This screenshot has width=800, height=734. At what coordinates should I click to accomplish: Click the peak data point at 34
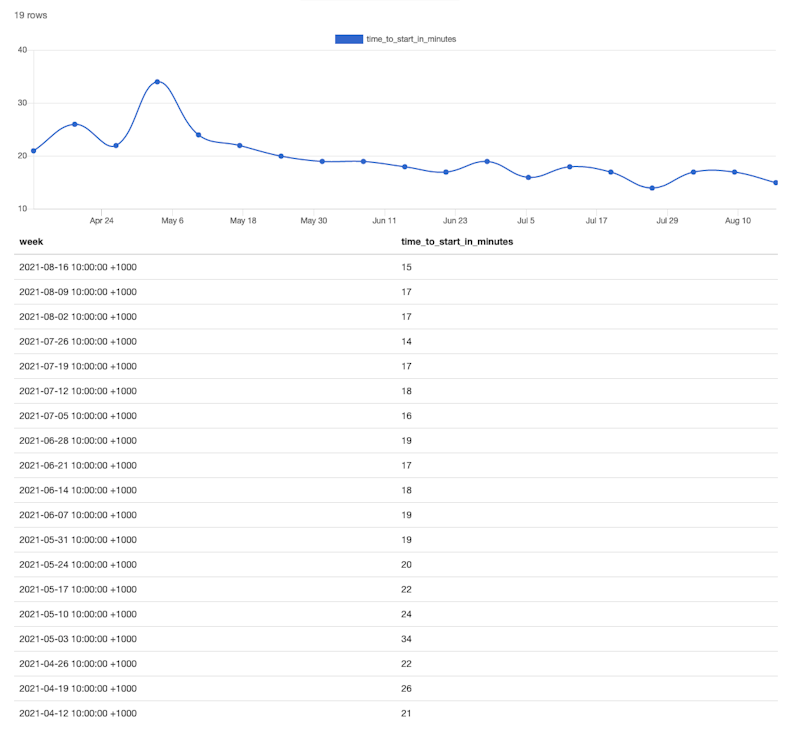[157, 82]
